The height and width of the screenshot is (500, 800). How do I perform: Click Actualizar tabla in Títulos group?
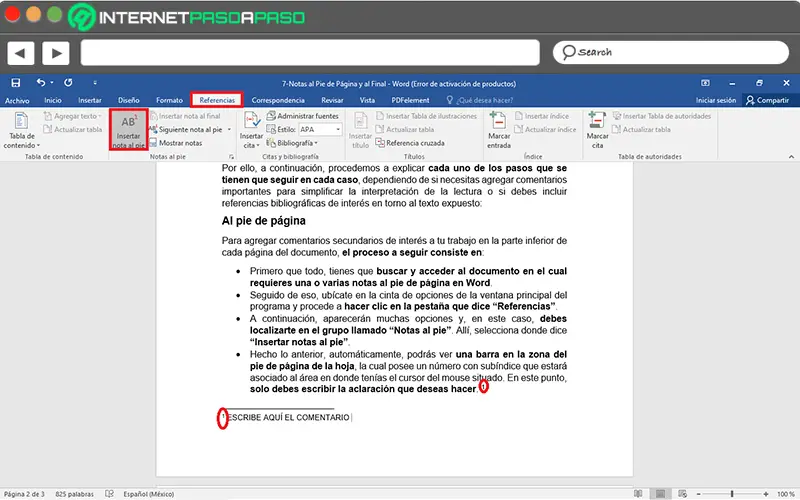[x=405, y=130]
